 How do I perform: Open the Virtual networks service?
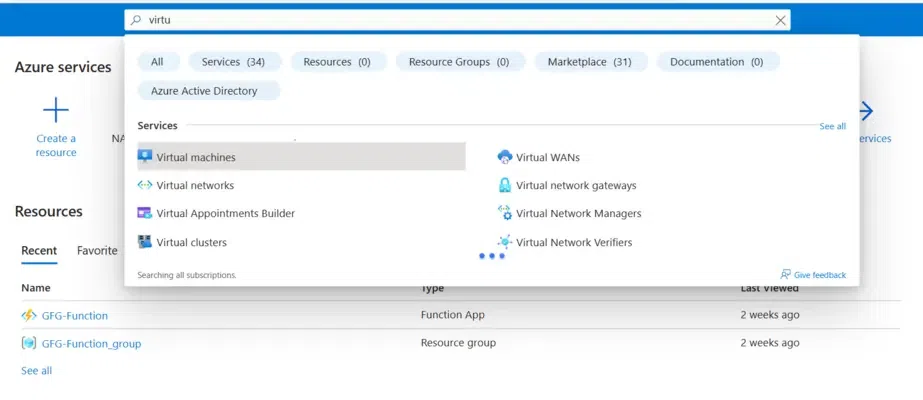(x=195, y=185)
